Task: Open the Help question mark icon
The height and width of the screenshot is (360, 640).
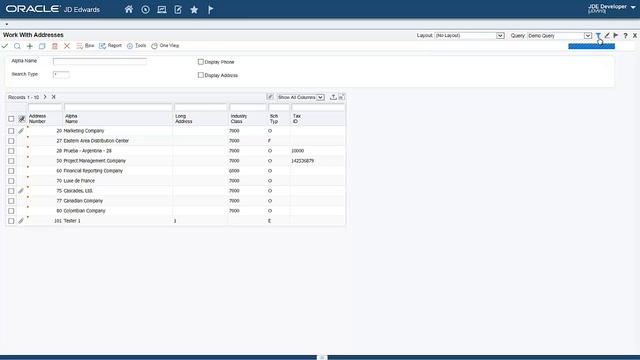Action: pyautogui.click(x=625, y=36)
